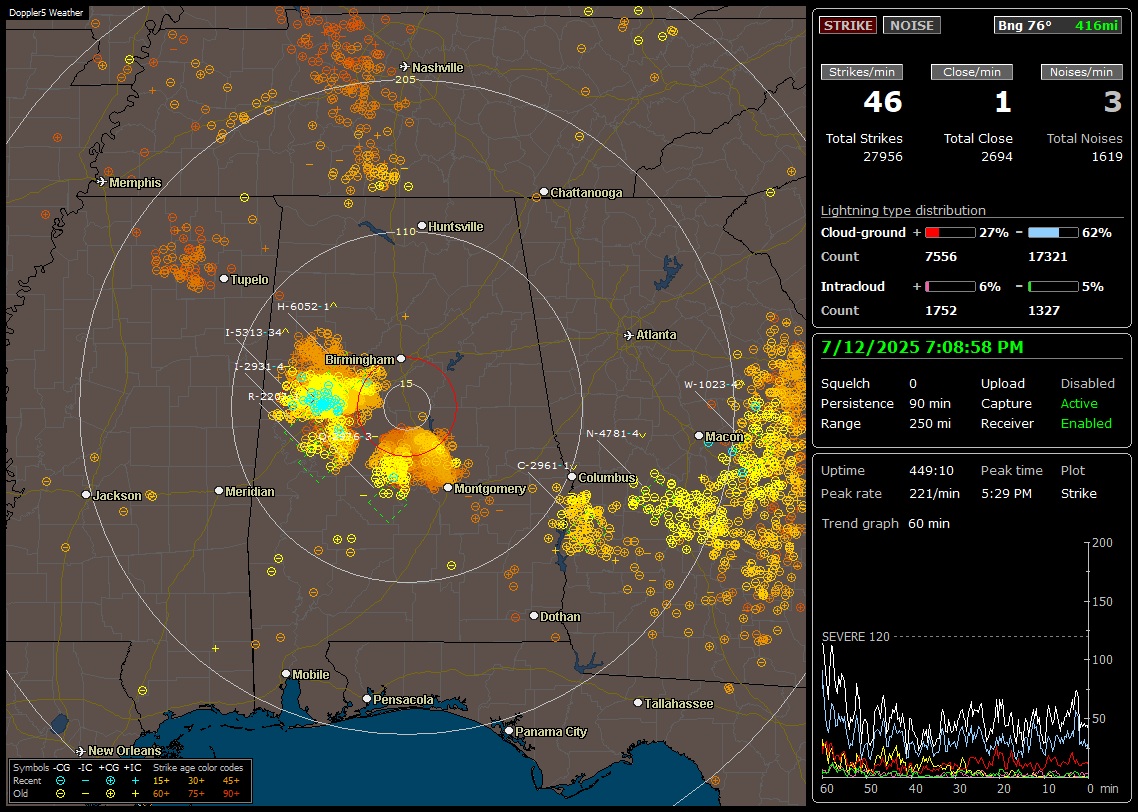Click the Bng 76° 416mi bearing readout

click(1057, 25)
